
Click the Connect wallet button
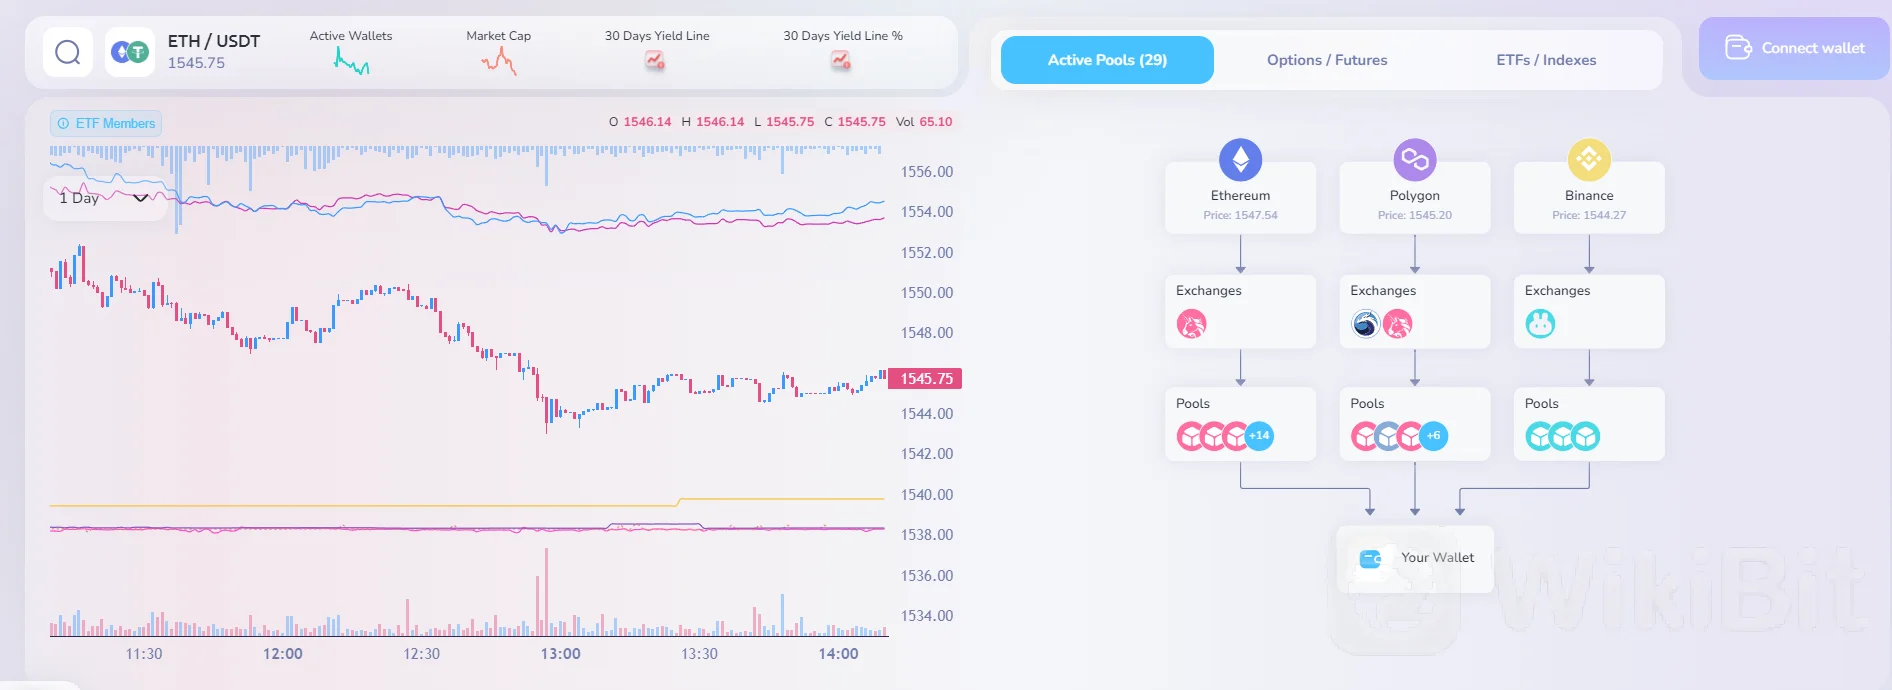tap(1793, 48)
